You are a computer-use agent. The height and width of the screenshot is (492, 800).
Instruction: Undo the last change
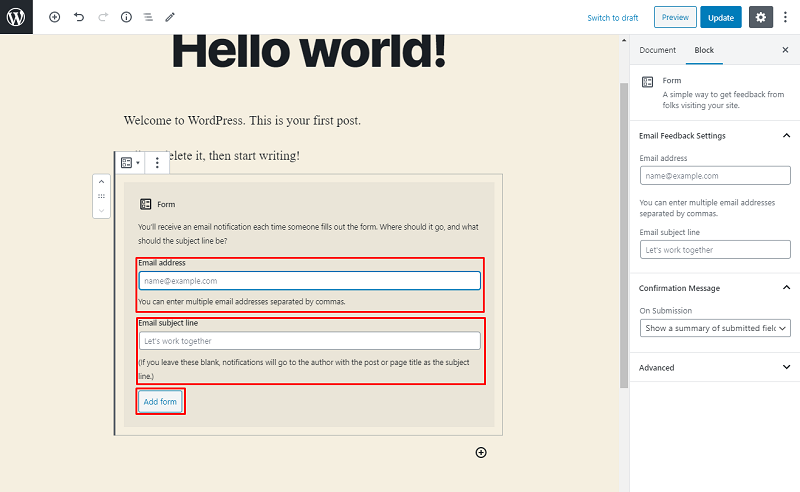[79, 17]
